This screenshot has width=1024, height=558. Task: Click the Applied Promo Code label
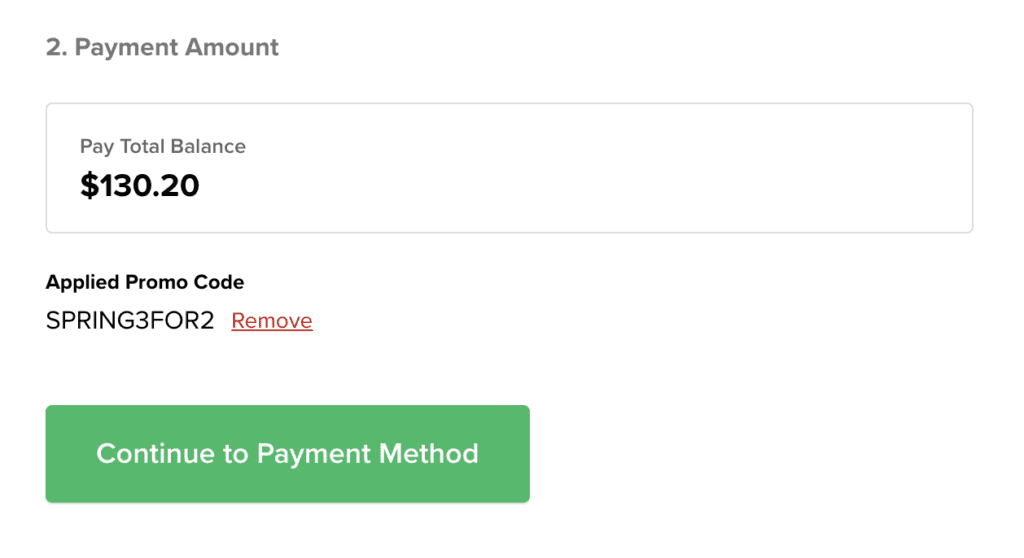(145, 282)
